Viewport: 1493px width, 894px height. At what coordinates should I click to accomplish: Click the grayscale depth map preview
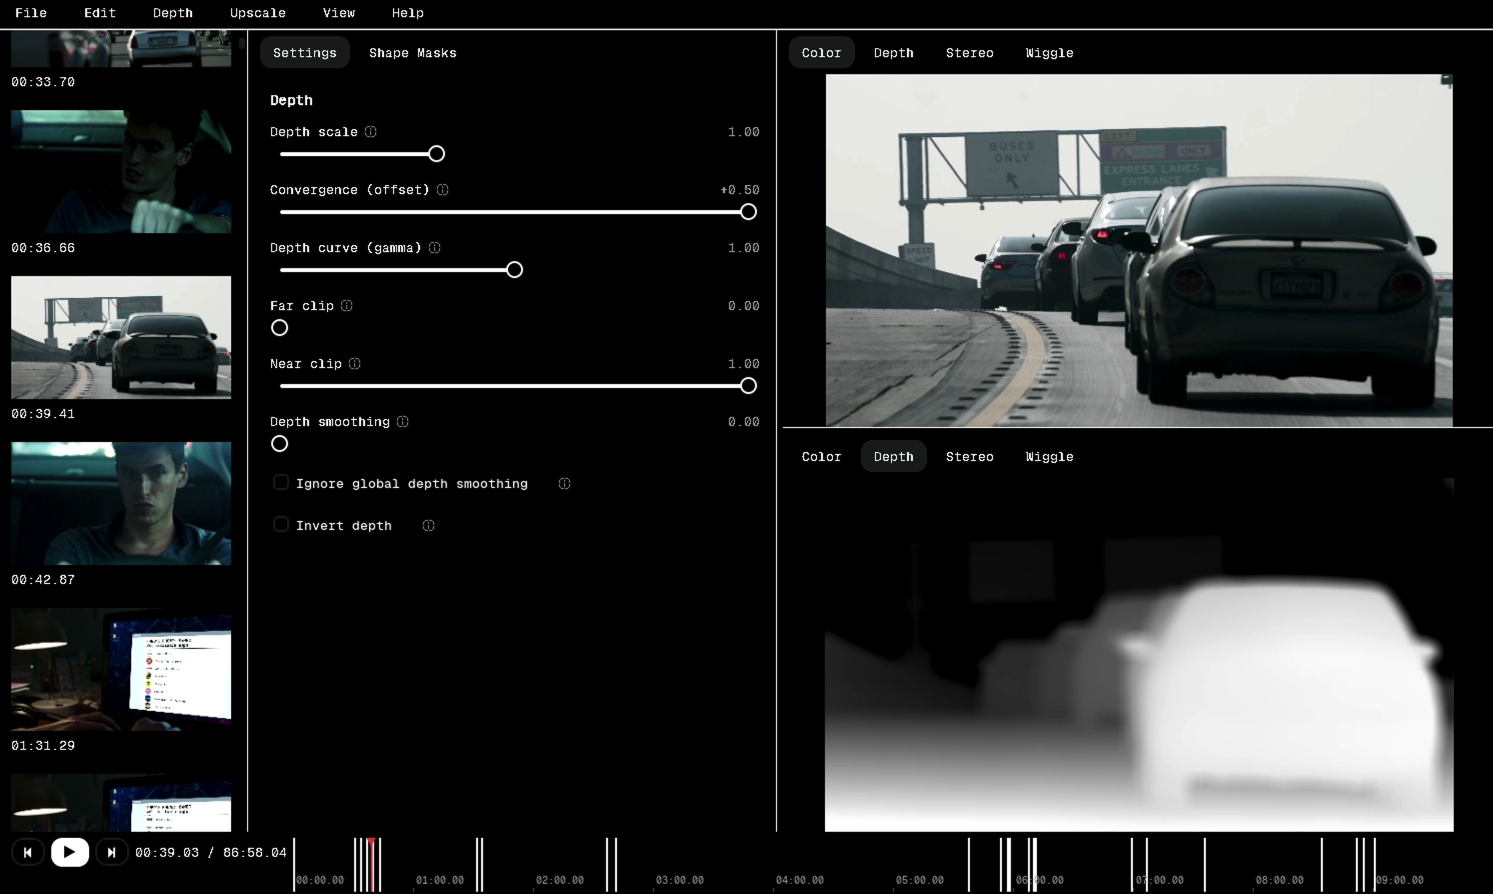1139,654
